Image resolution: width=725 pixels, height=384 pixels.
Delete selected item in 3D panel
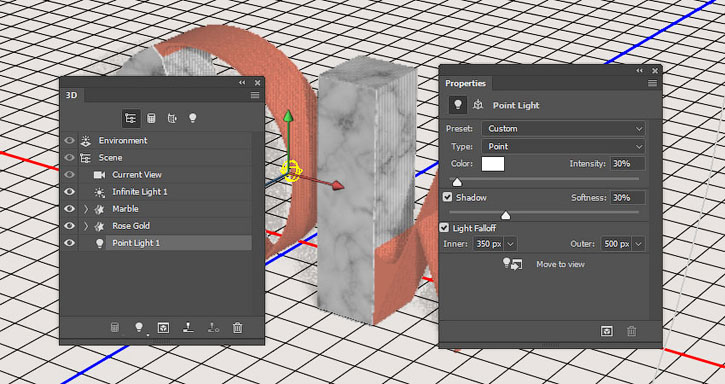coord(237,328)
